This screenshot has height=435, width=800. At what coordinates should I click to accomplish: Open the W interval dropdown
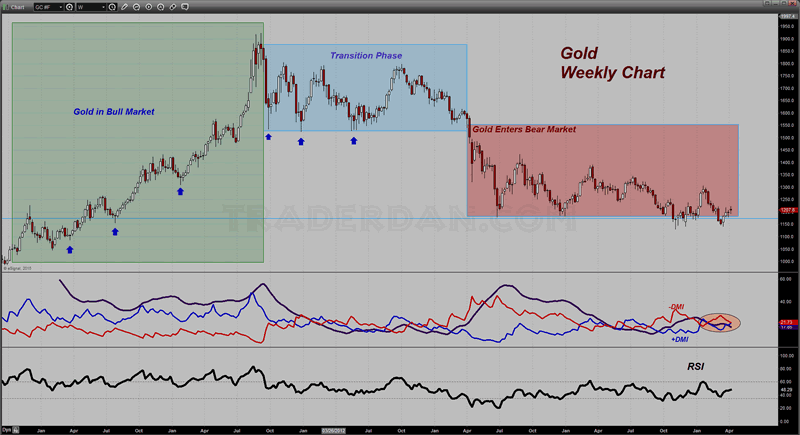click(x=91, y=7)
